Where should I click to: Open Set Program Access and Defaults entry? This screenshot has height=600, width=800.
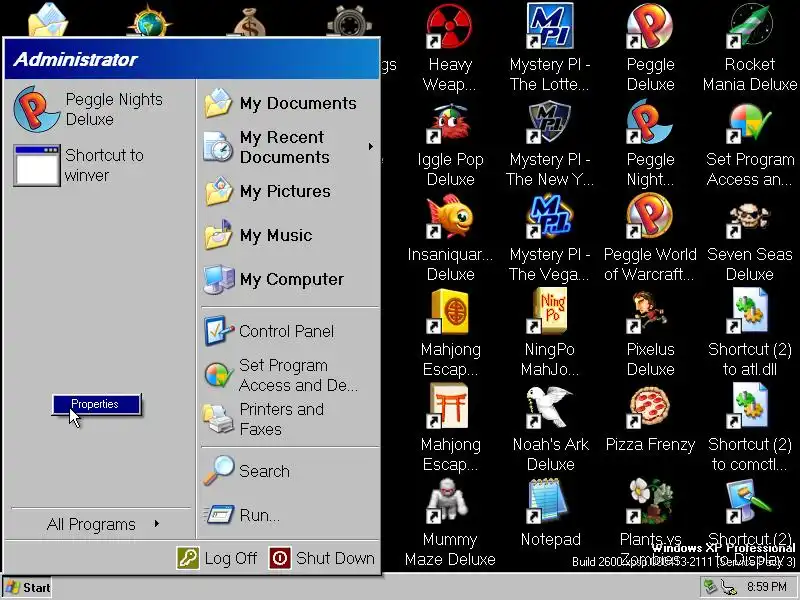tap(289, 375)
